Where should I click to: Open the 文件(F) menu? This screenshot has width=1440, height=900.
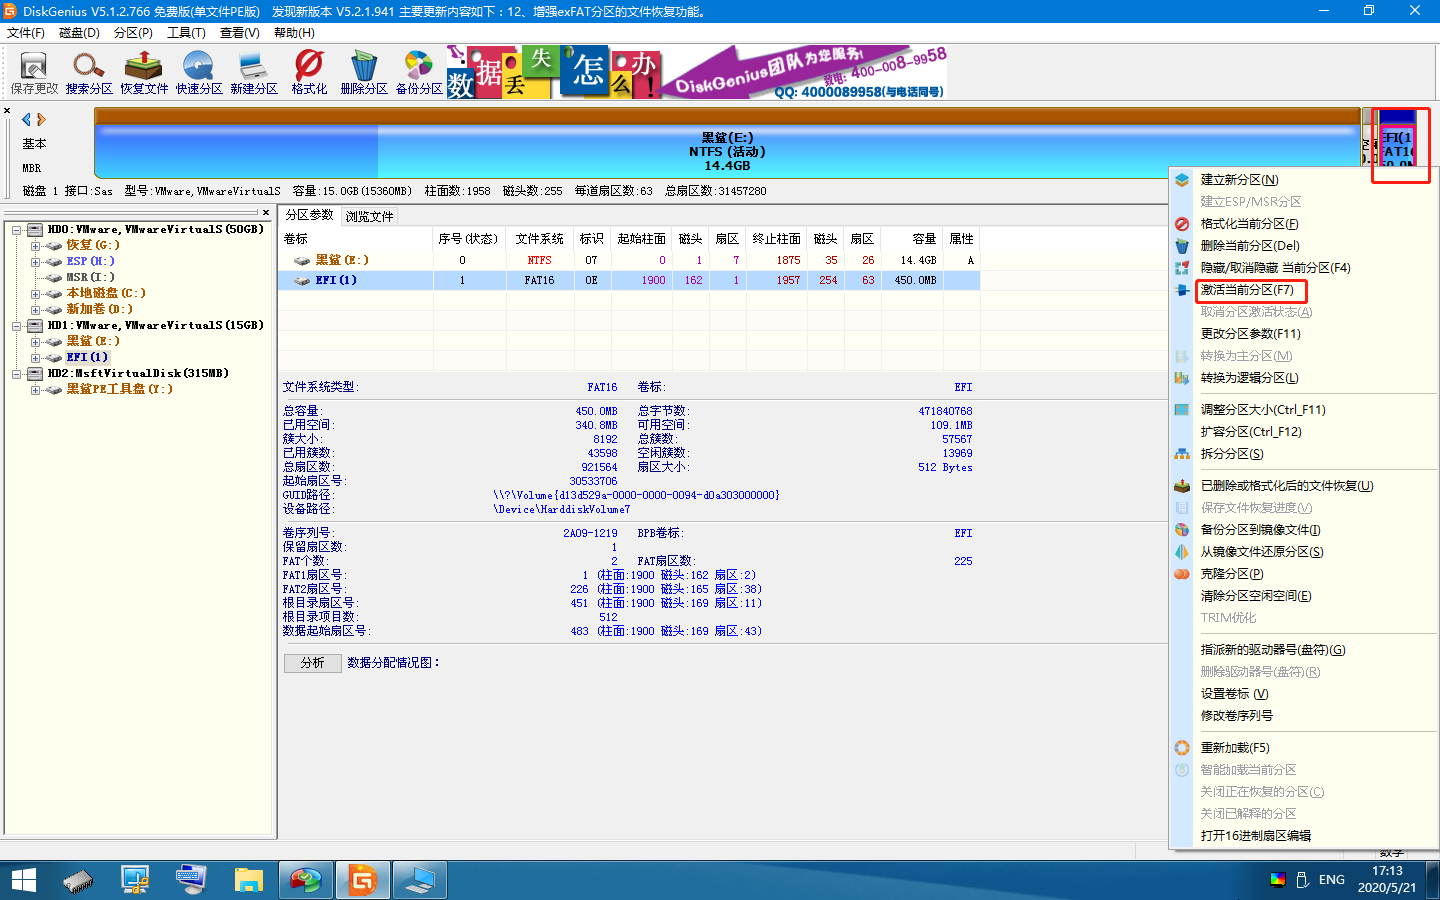(26, 33)
